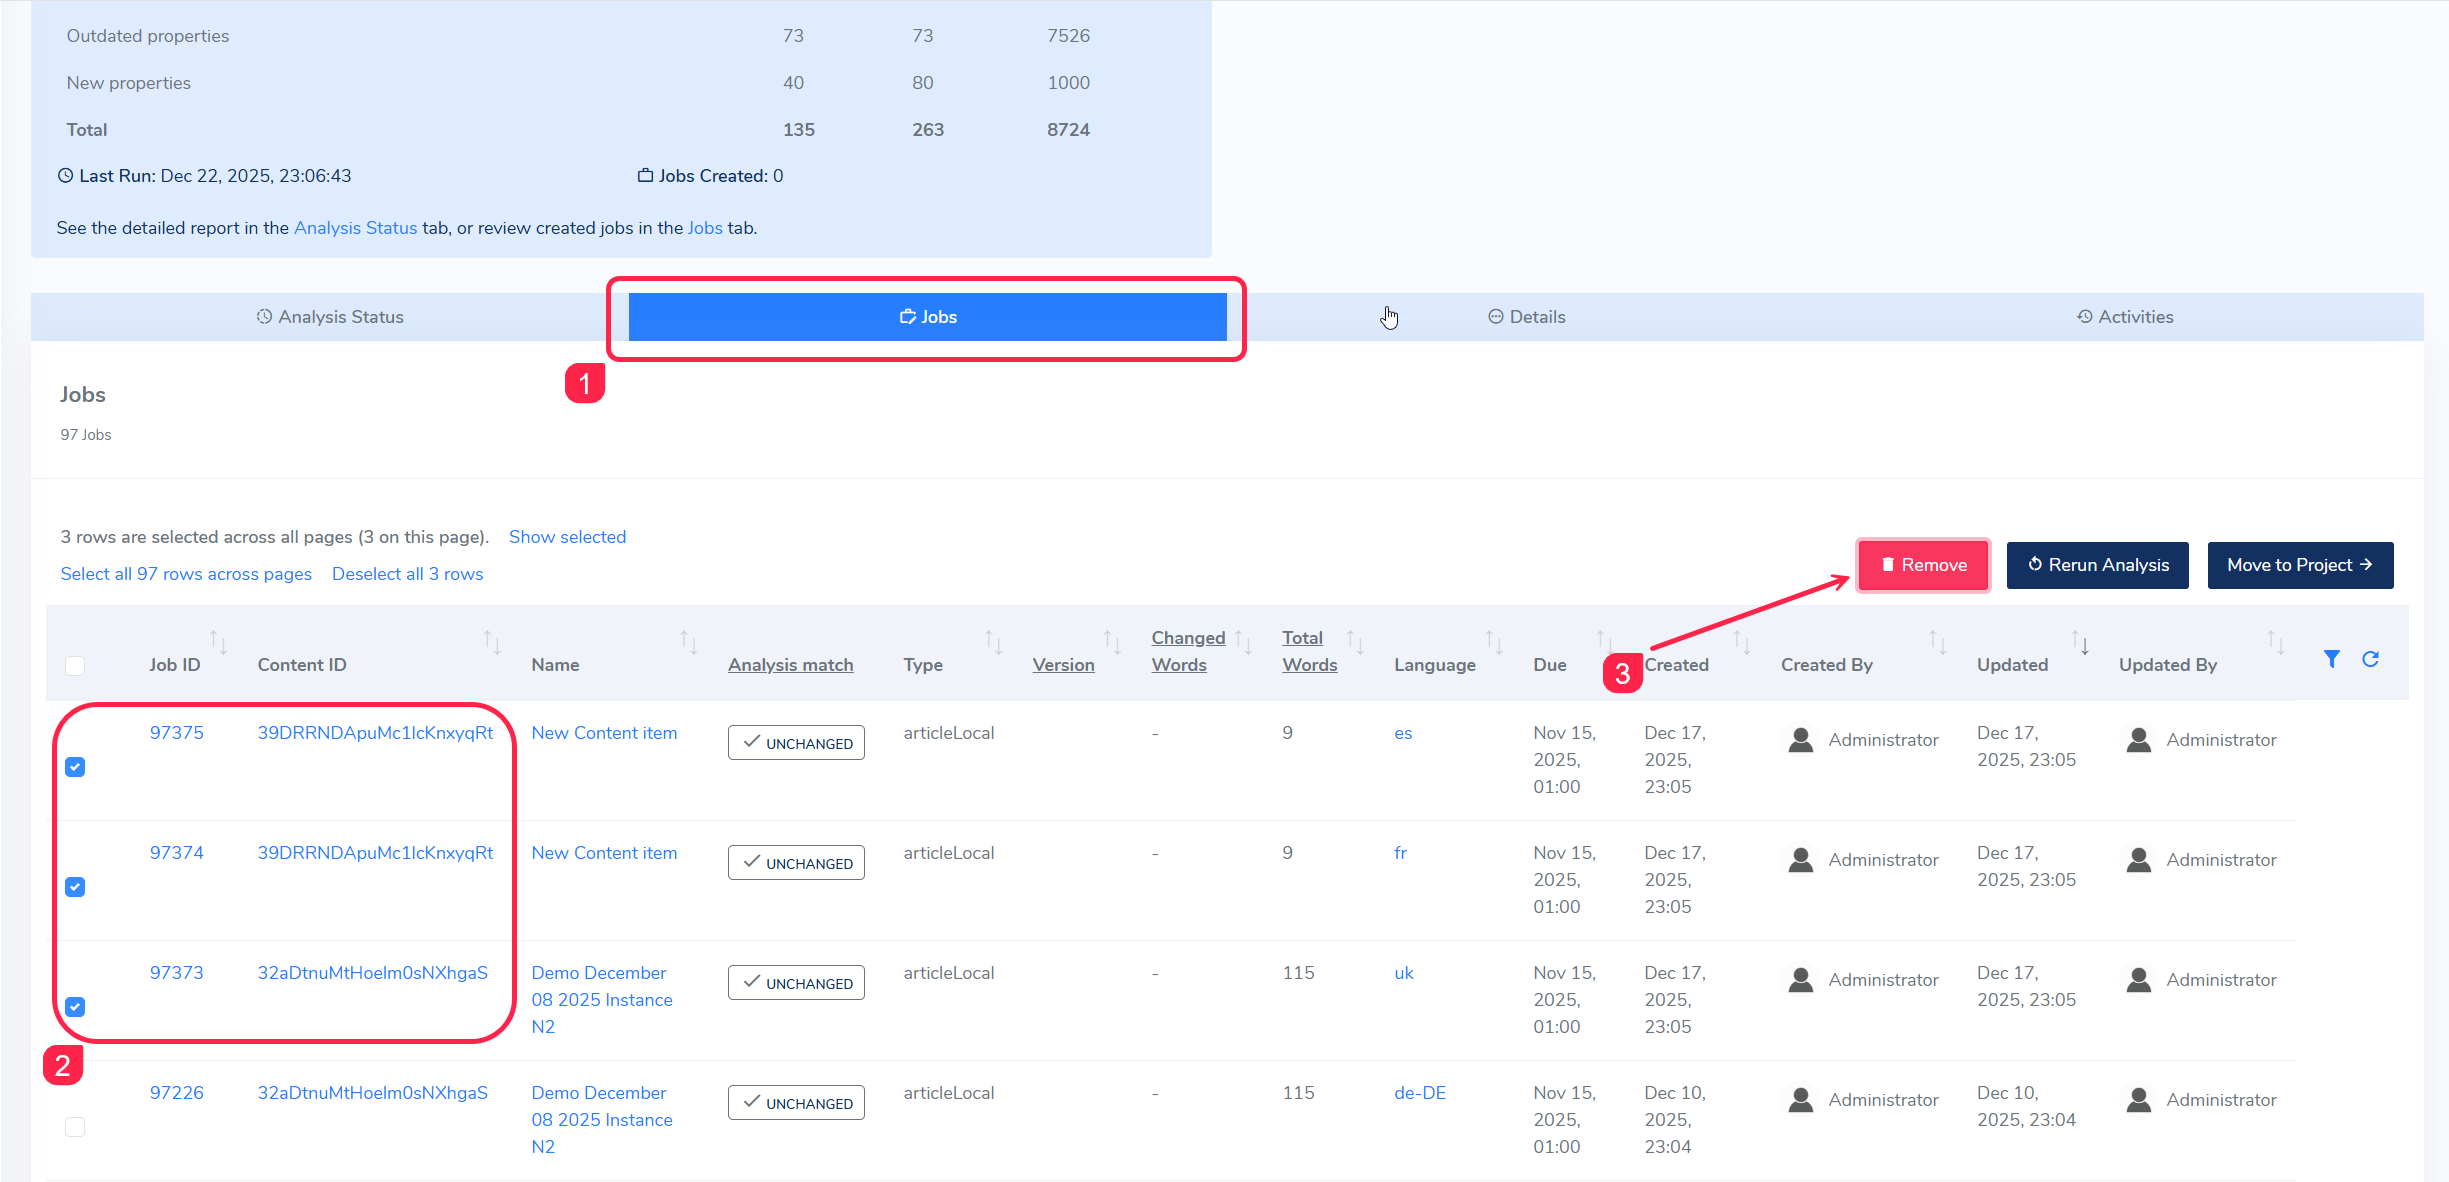Screen dimensions: 2449x1182
Task: Click Administrator avatar in Created By for job 97226
Action: 1800,1100
